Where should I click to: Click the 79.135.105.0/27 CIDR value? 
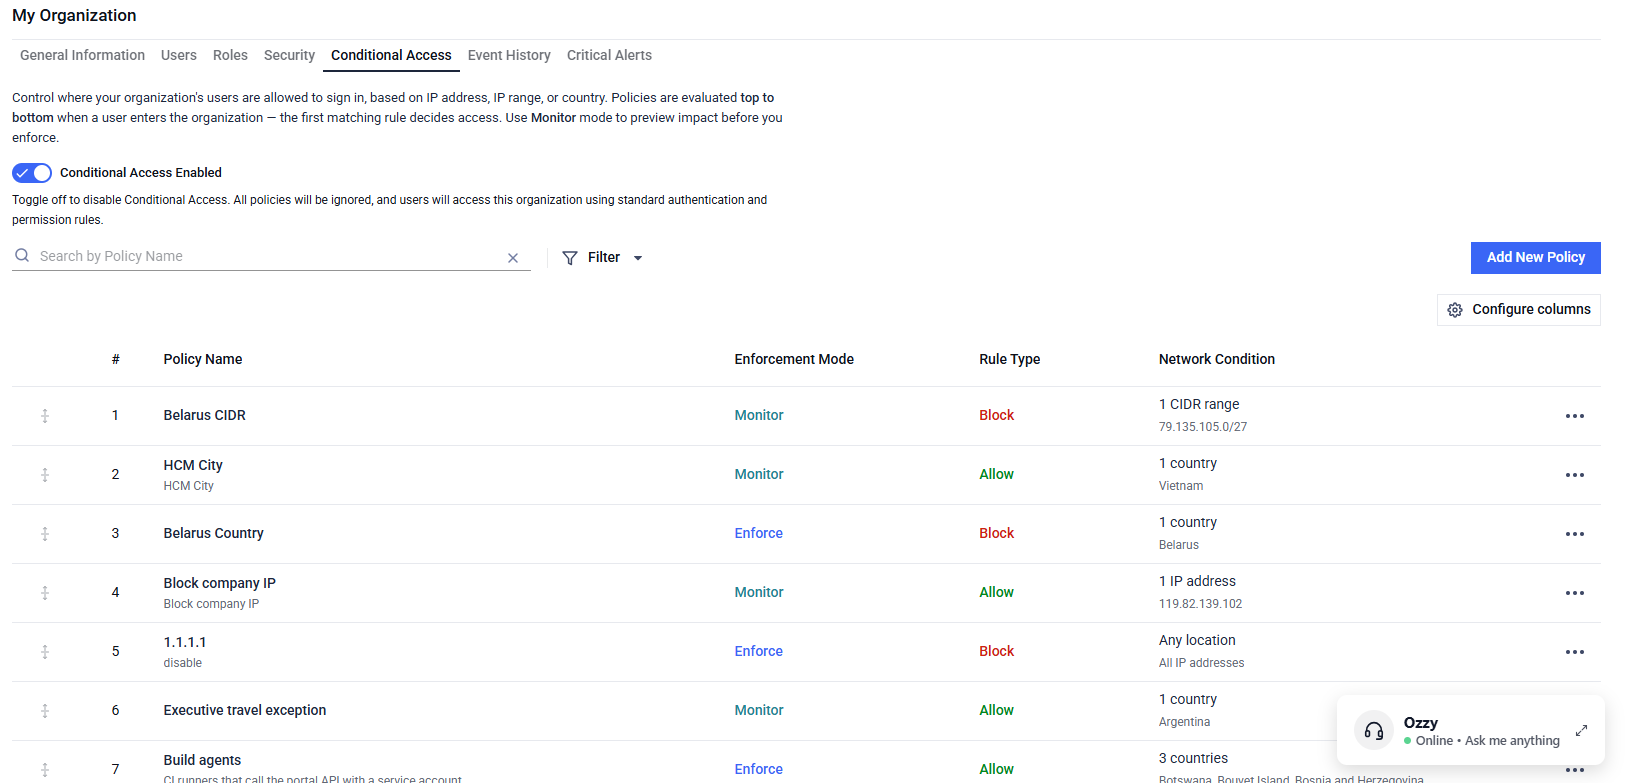(1203, 427)
